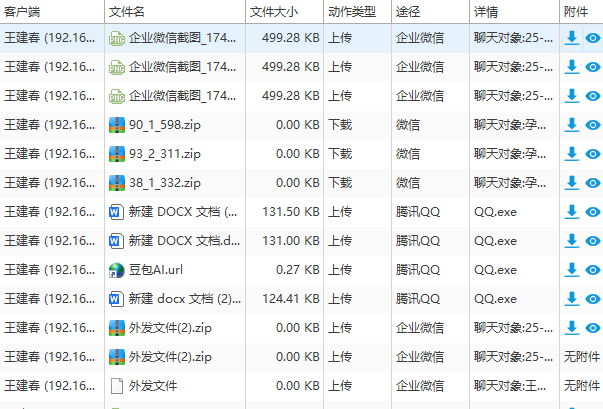Click the 131.00 KB size cell
This screenshot has width=603, height=409.
point(291,241)
